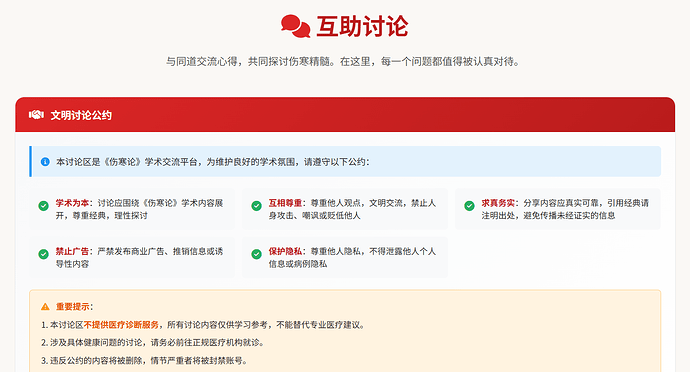The width and height of the screenshot is (690, 372).
Task: Click the description 尊重他人观点，文明交流
Action: coord(352,209)
